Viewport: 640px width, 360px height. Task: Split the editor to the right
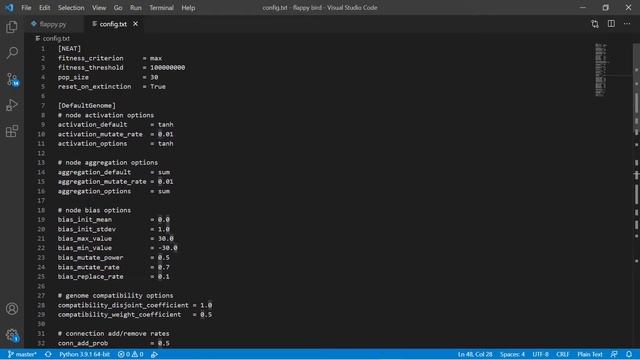point(611,24)
